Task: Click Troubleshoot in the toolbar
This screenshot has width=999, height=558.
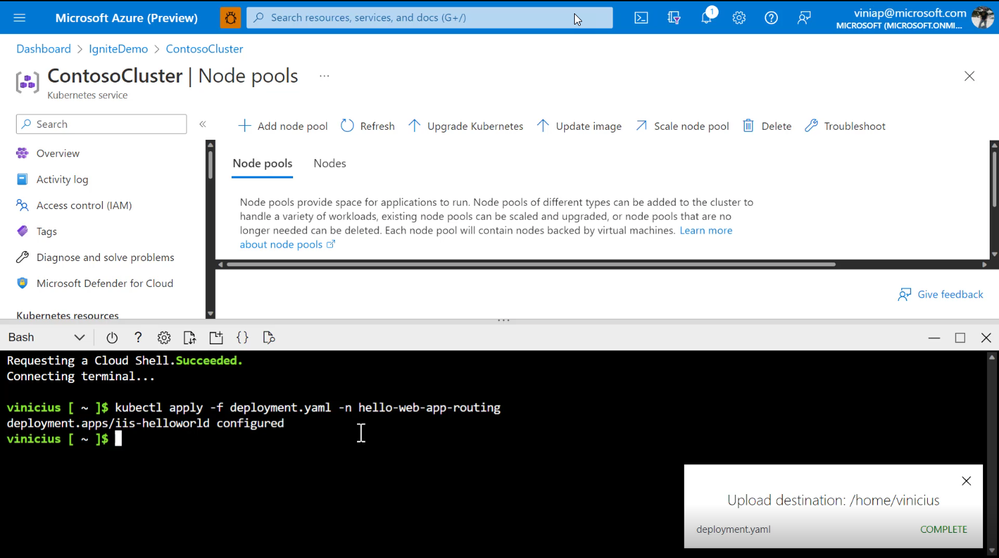Action: (845, 126)
